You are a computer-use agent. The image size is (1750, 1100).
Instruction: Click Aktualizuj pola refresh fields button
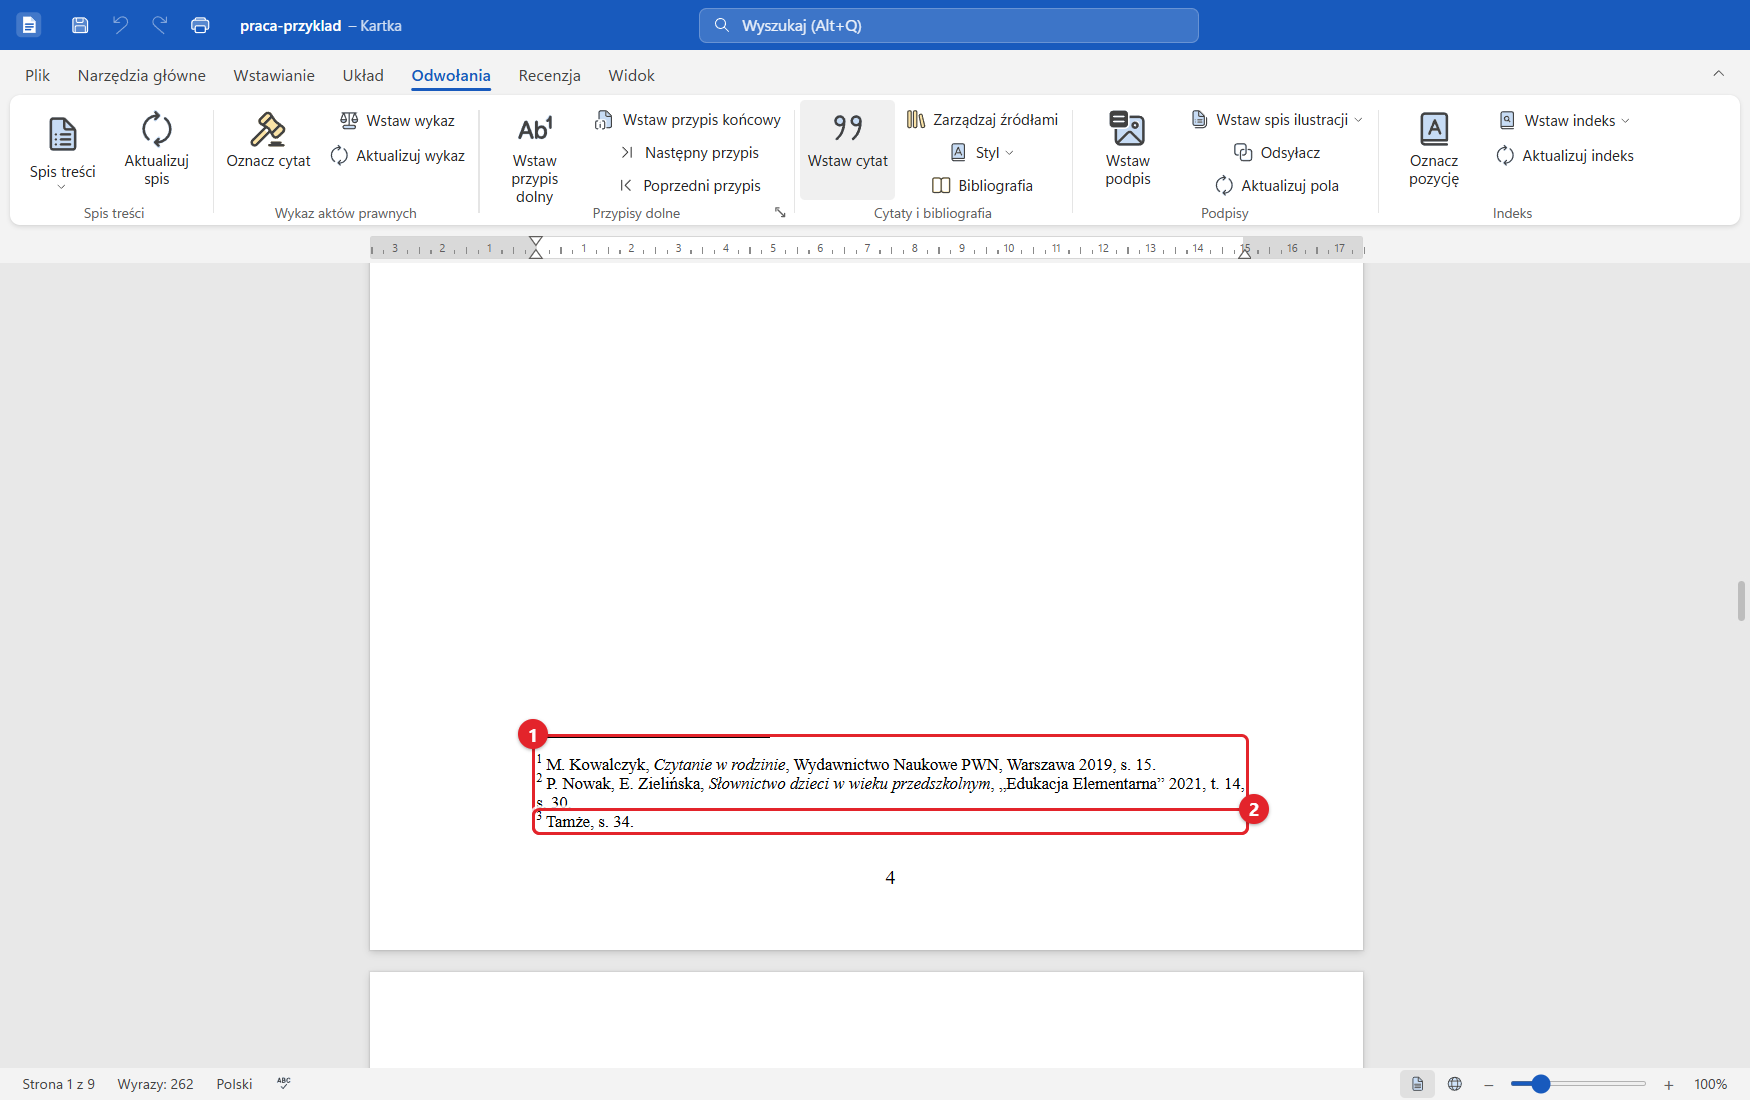[1277, 185]
